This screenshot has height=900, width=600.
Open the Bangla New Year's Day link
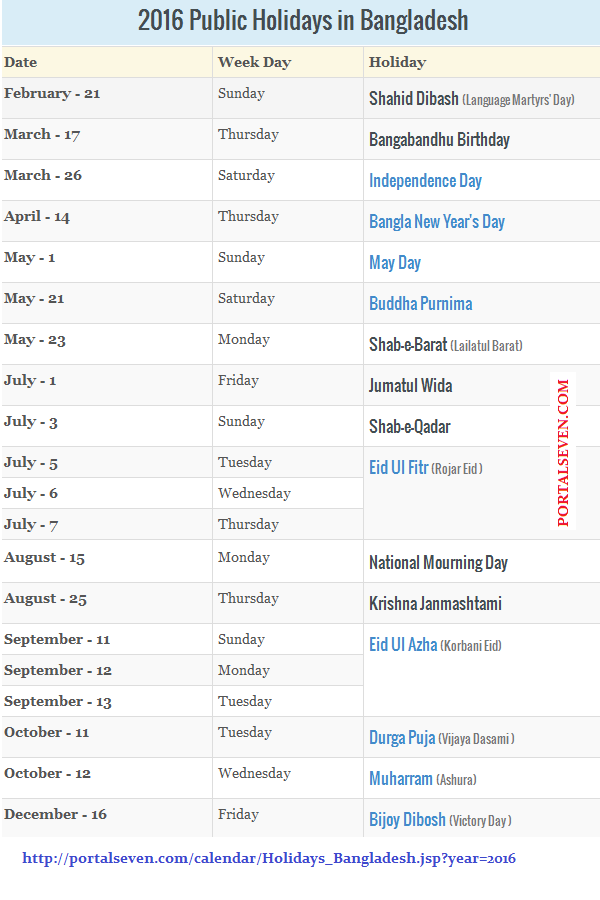(436, 222)
